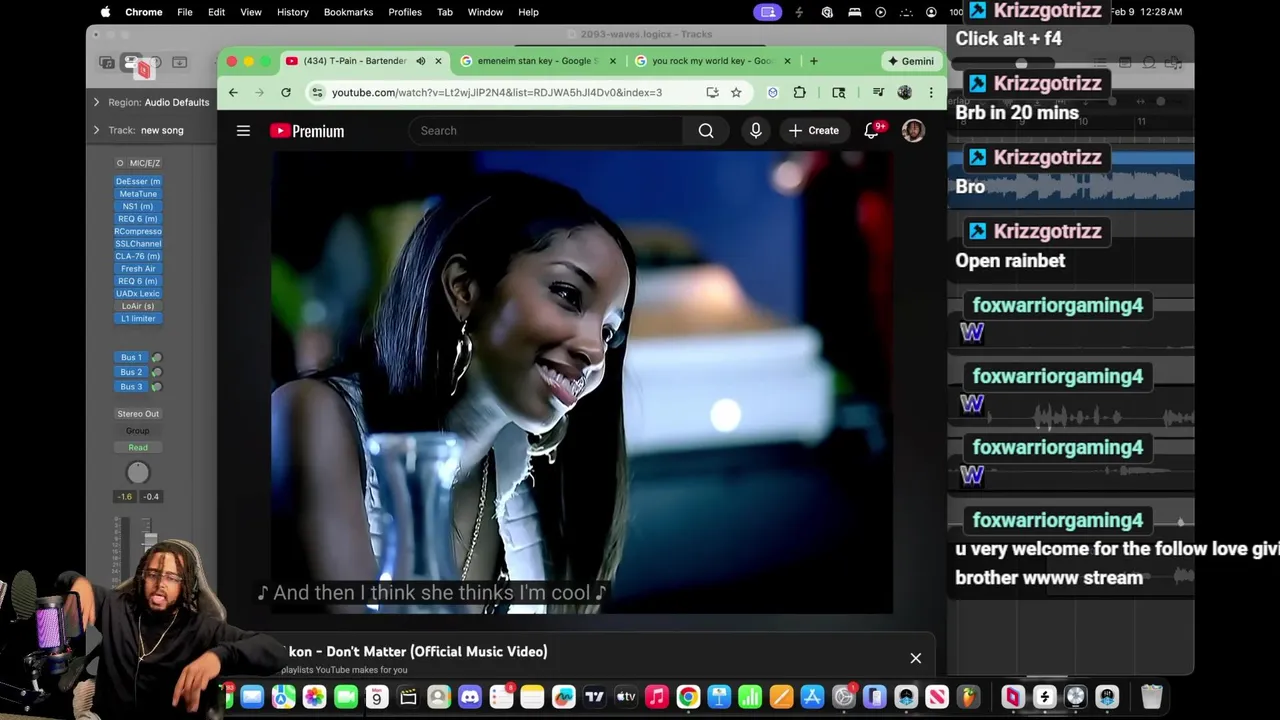Go back with Chrome's back arrow
Screen dimensions: 1280x720
[232, 92]
